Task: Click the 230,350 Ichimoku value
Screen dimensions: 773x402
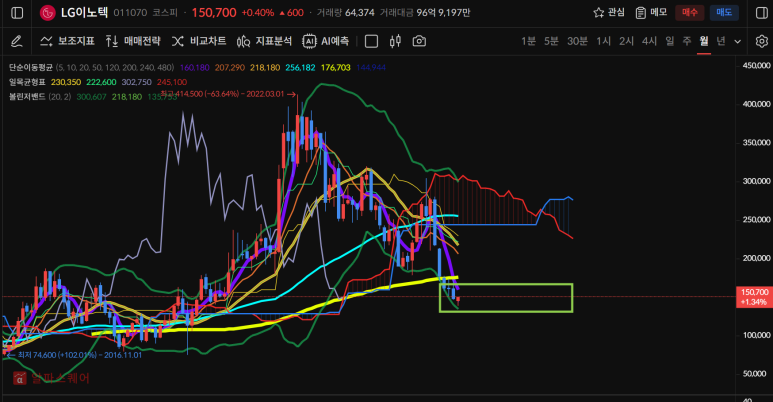Action: click(x=66, y=82)
